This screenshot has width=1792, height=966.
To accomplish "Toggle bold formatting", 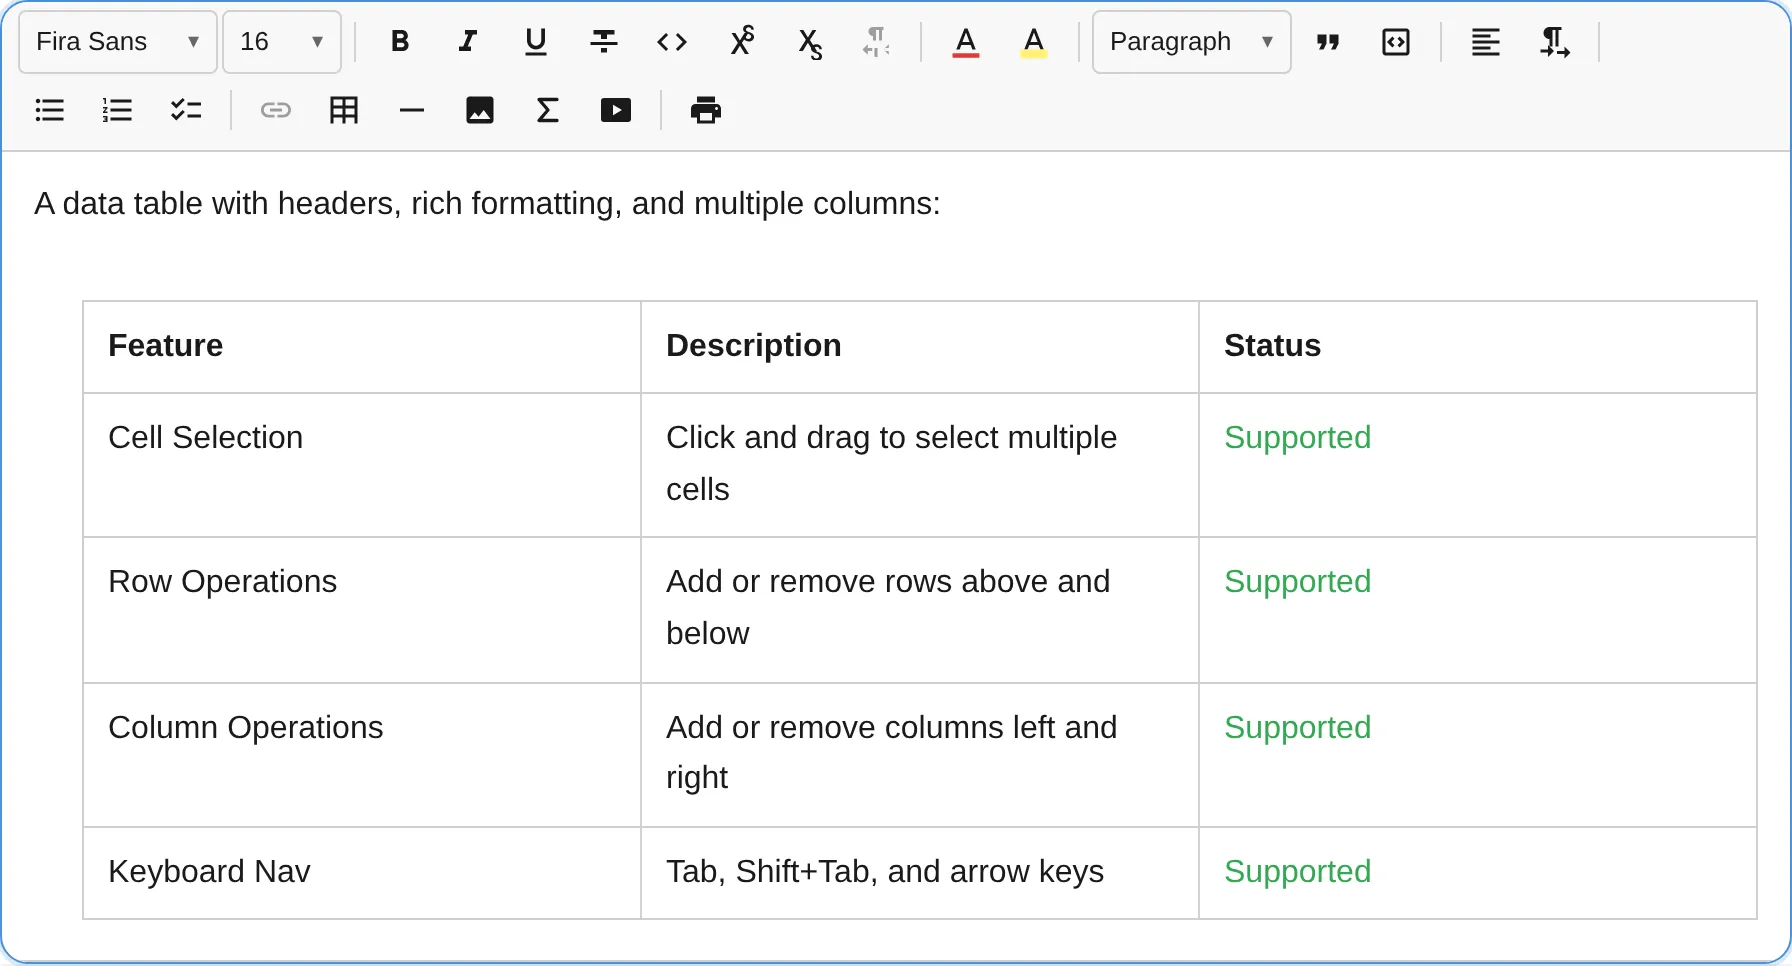I will (400, 42).
